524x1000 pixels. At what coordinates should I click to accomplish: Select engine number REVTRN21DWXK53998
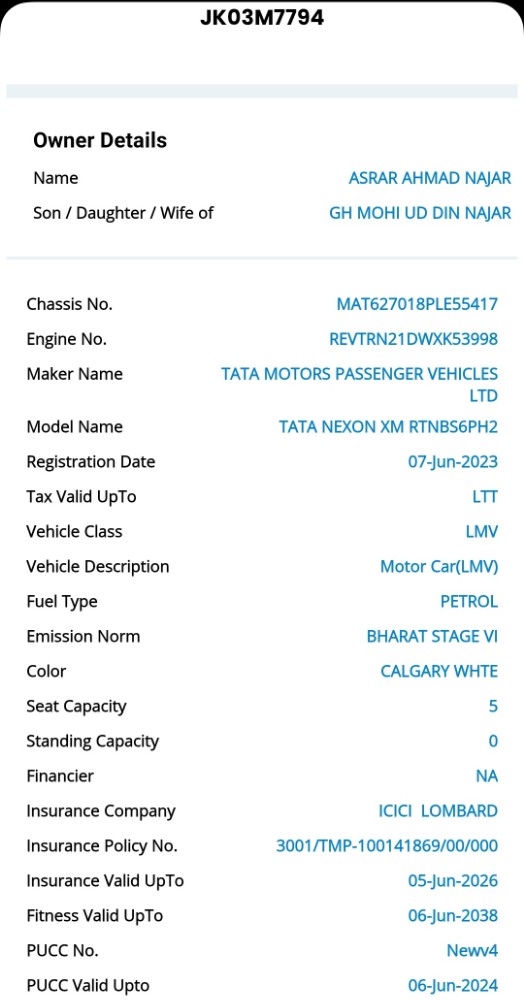point(413,339)
